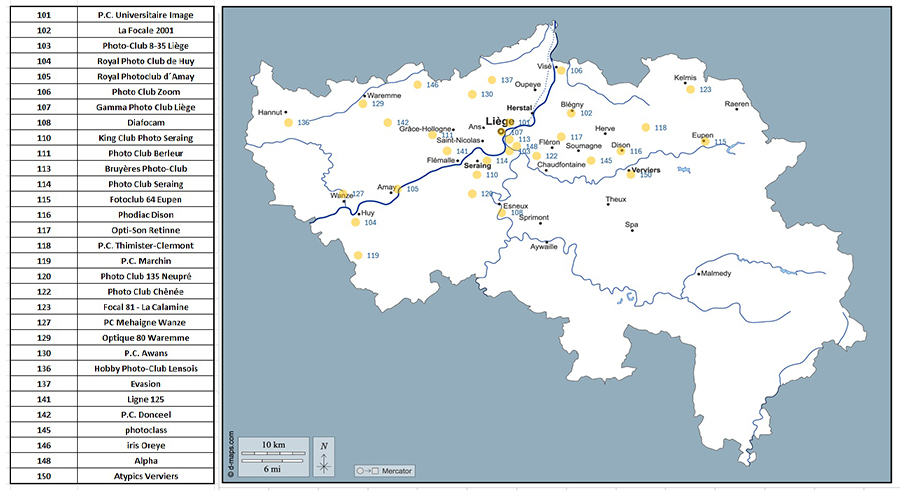The image size is (900, 496).
Task: Select marker 106 next to Visé
Action: (561, 71)
